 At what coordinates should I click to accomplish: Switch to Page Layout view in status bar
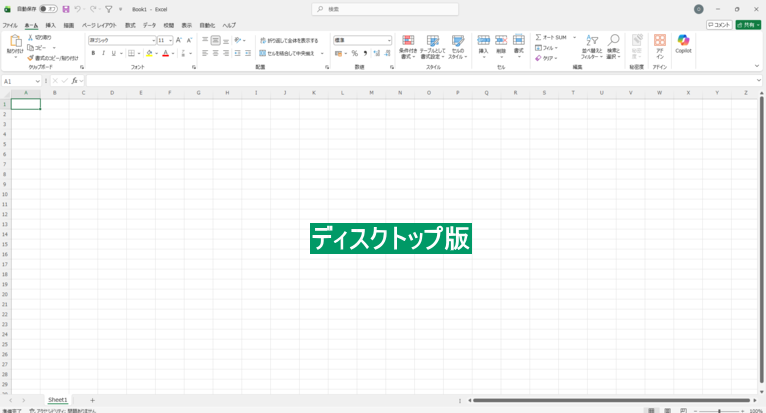(x=667, y=411)
